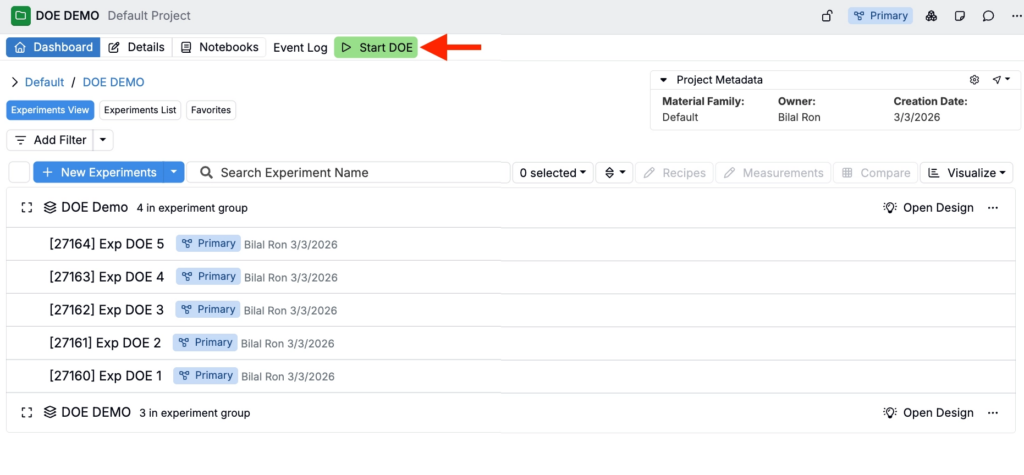Click Default Project text in header
This screenshot has height=475, width=1024.
coord(149,16)
